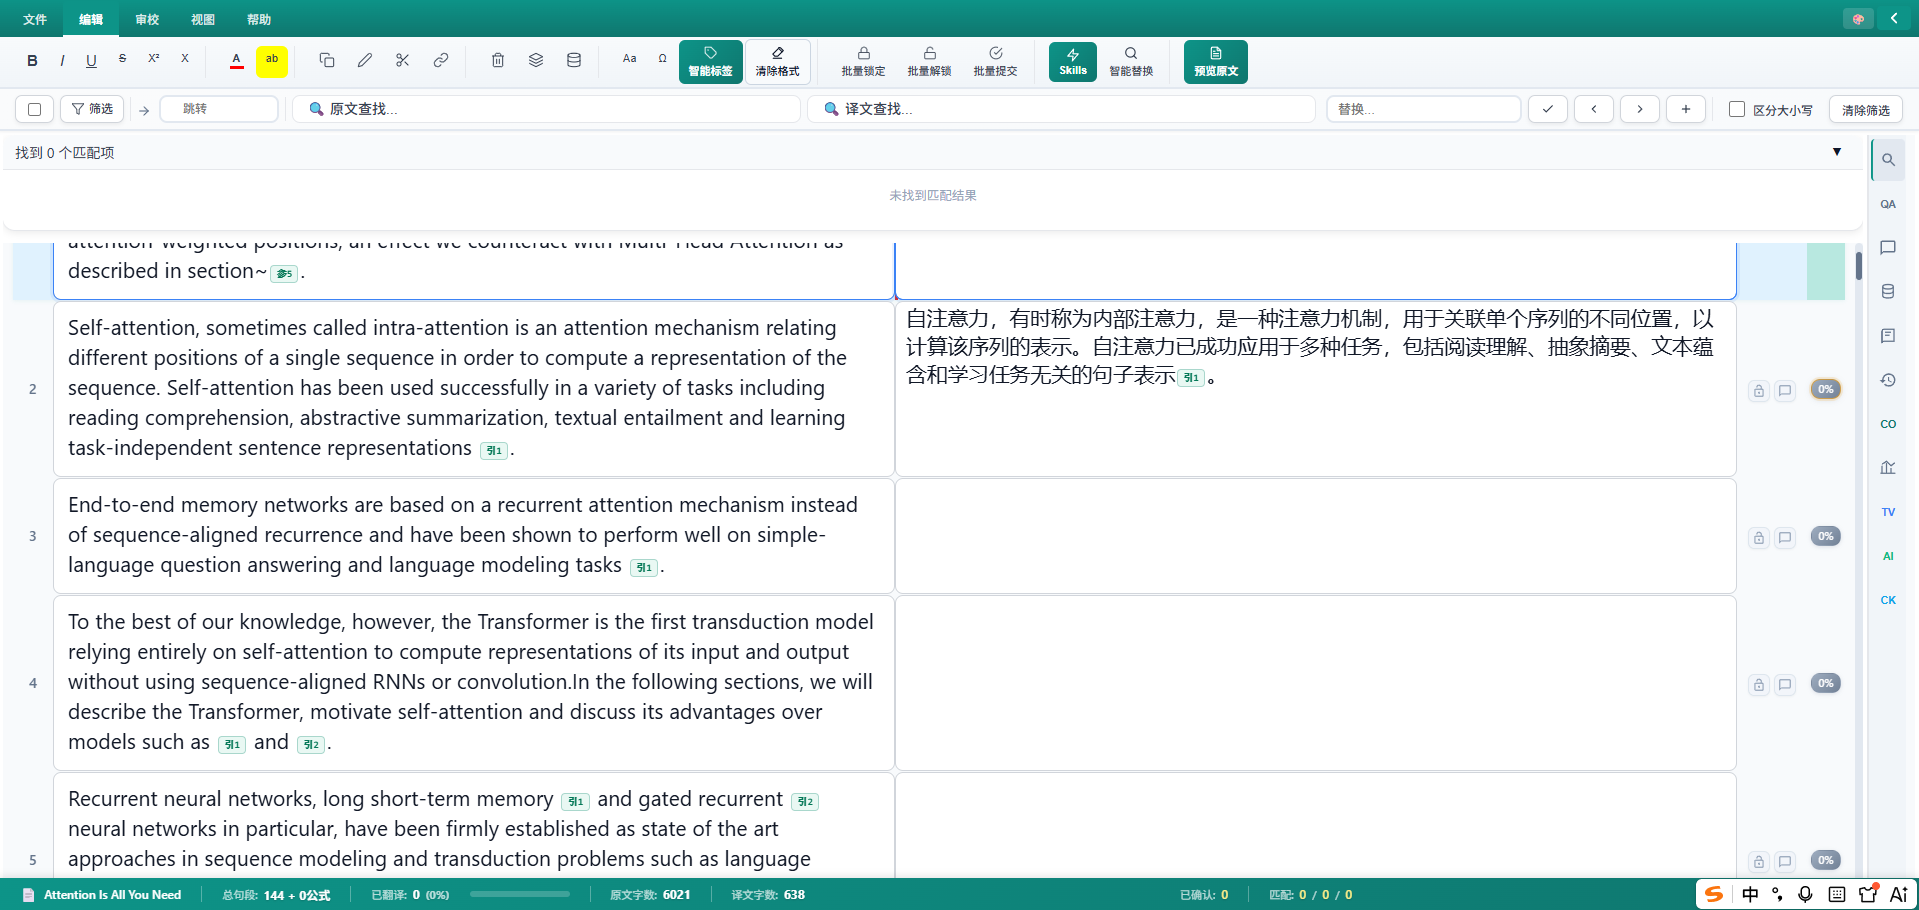Click the collapse chevron in title bar
This screenshot has width=1919, height=910.
click(x=1894, y=19)
